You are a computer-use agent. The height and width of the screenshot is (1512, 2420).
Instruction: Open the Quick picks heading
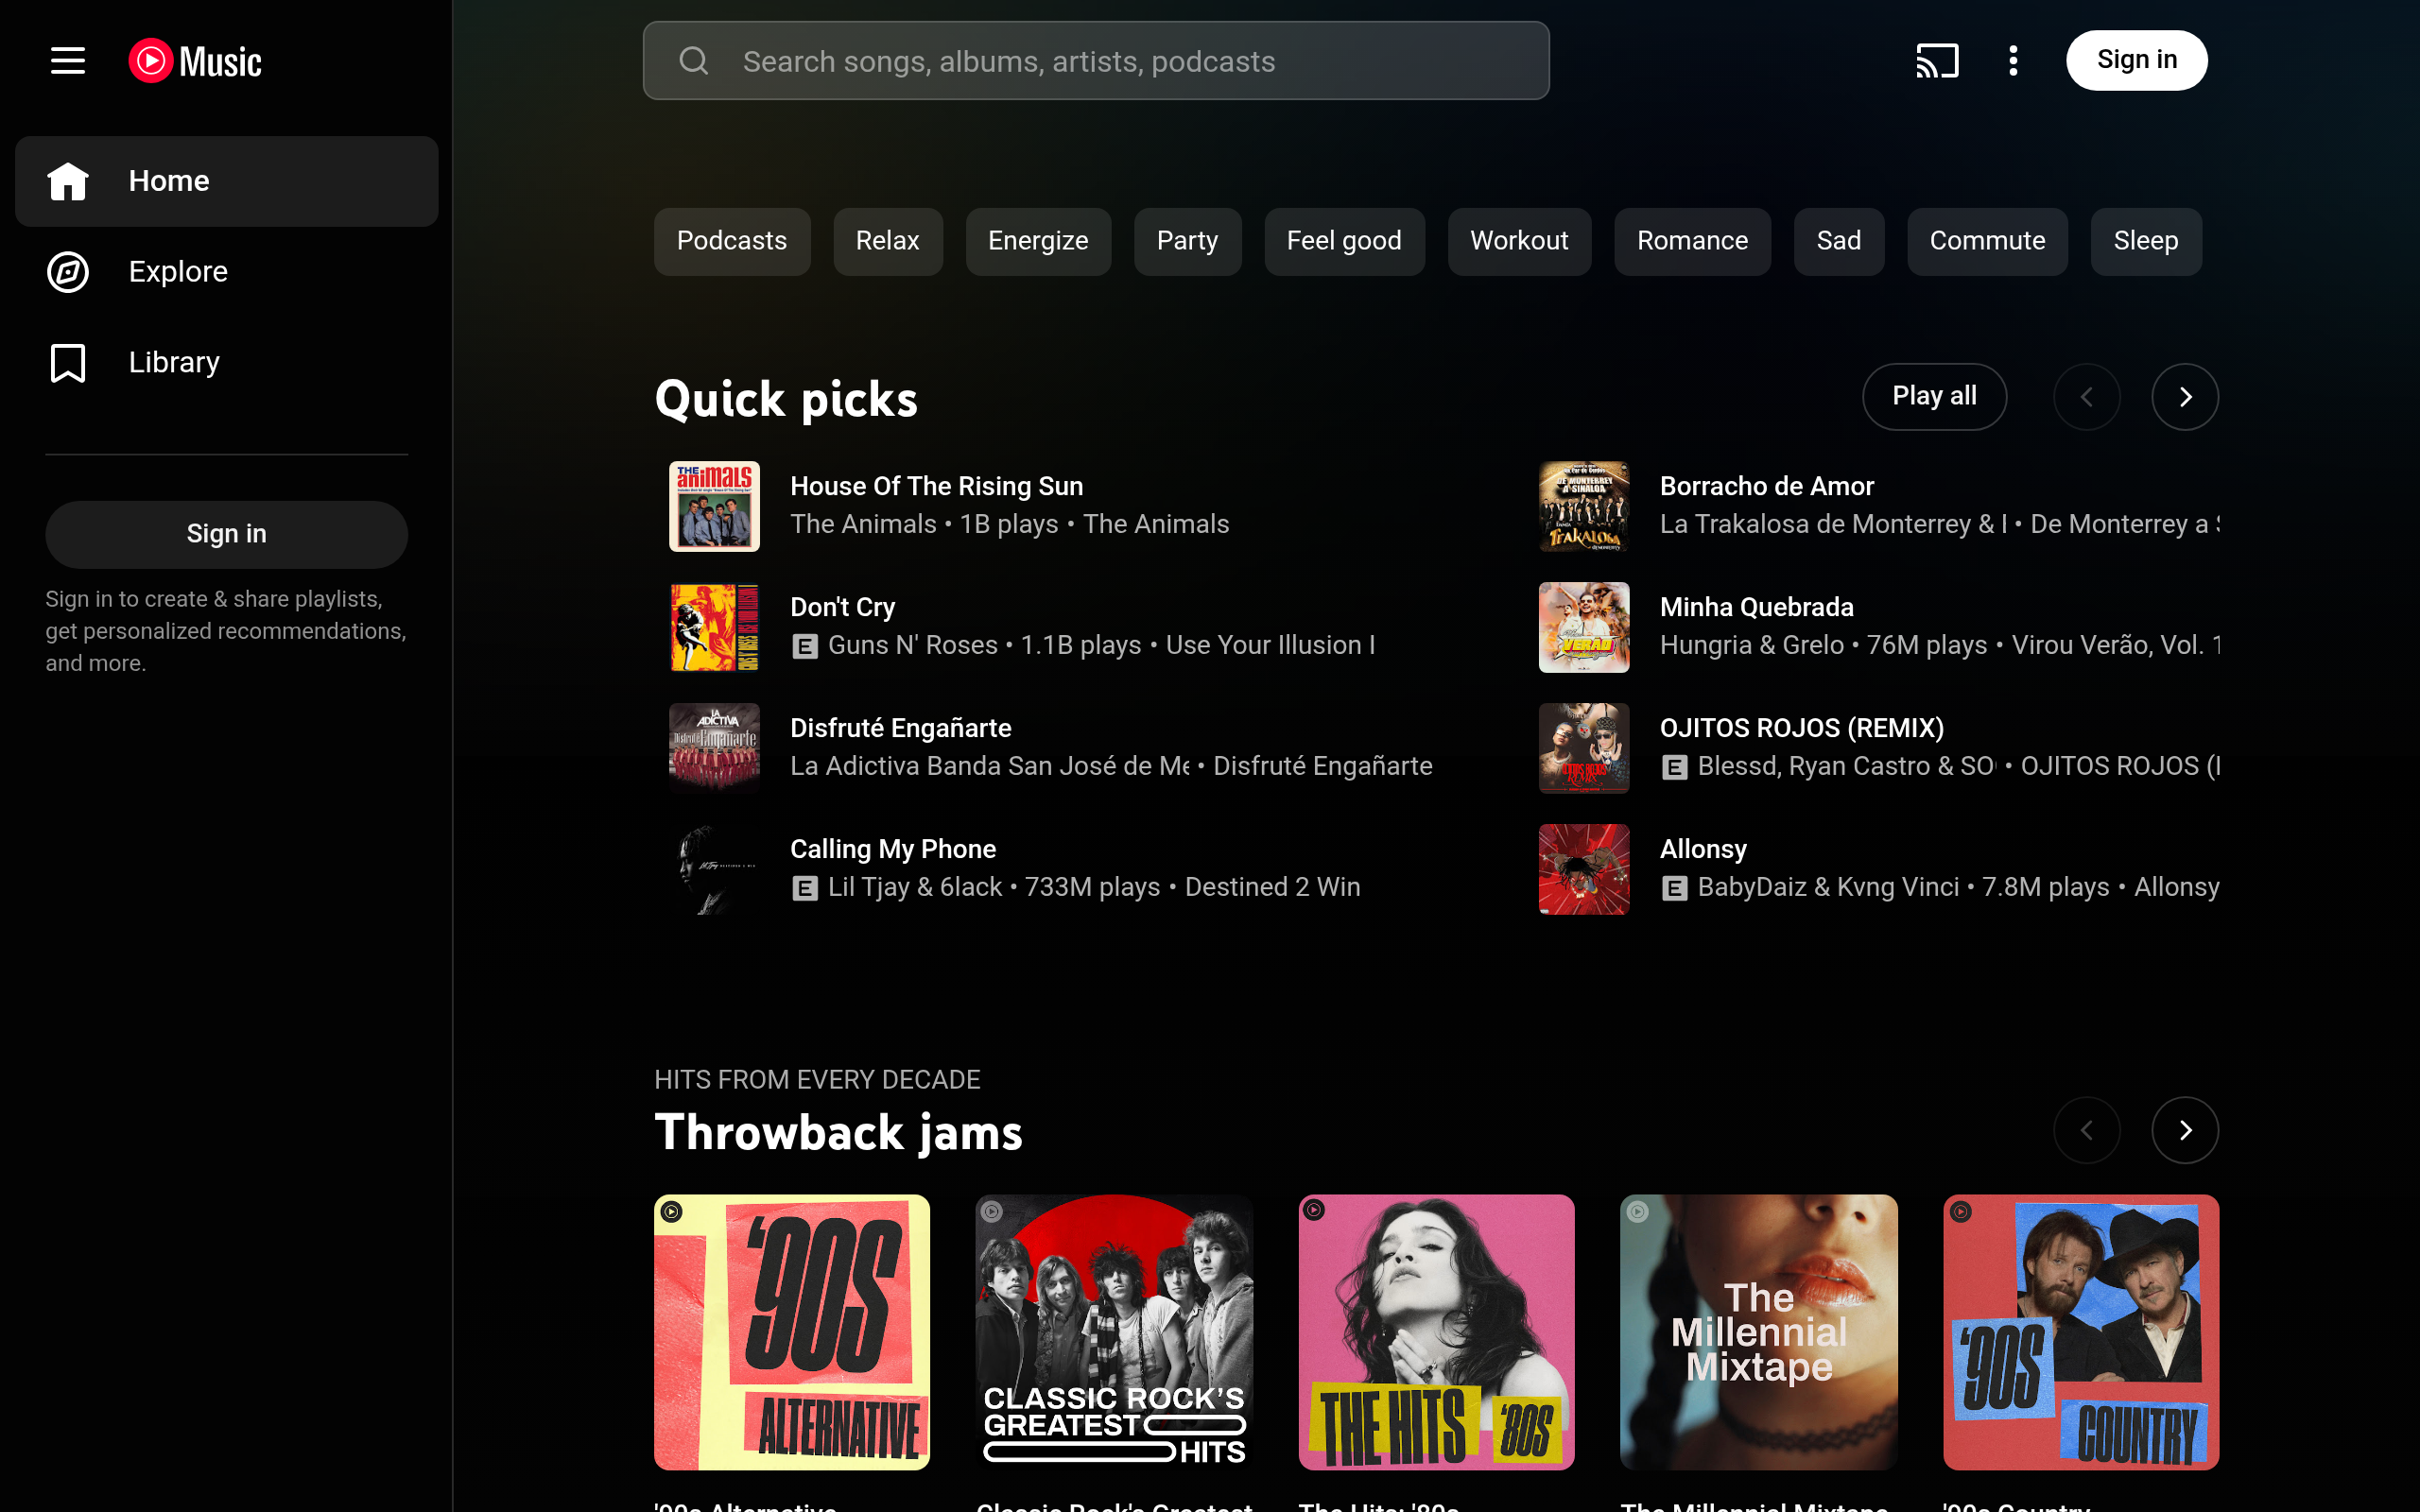point(786,399)
